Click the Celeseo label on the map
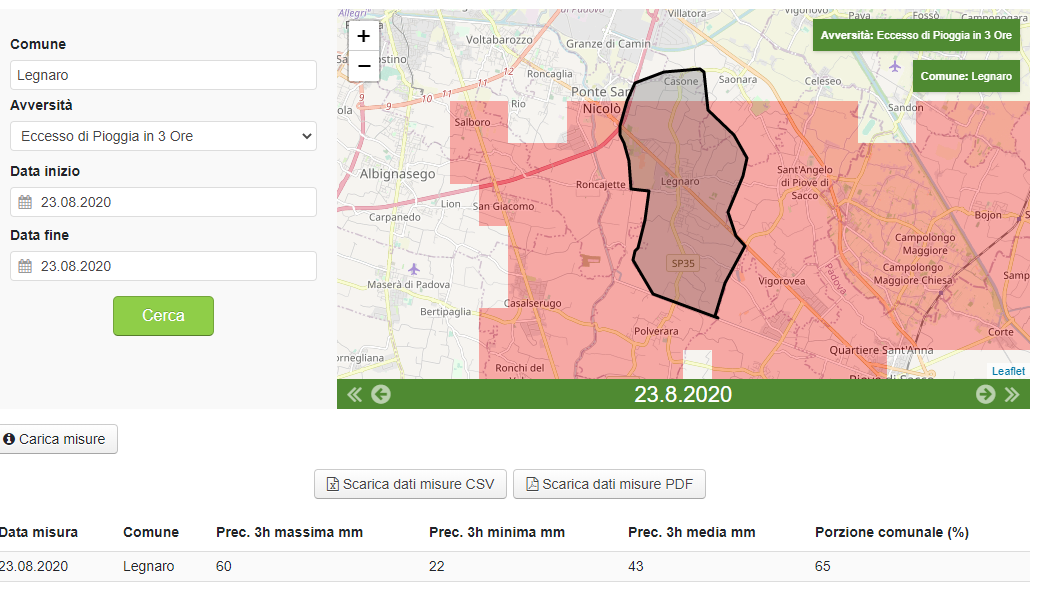 823,81
